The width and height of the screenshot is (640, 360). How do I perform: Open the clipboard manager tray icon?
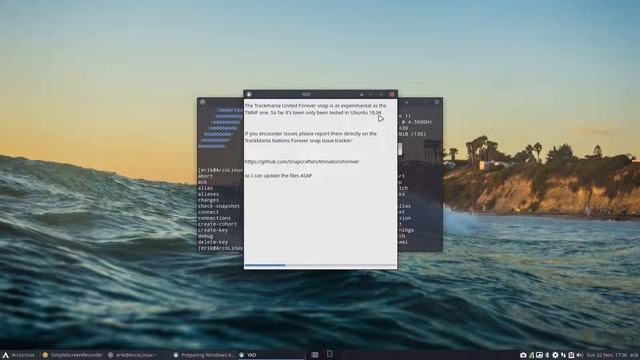(571, 356)
